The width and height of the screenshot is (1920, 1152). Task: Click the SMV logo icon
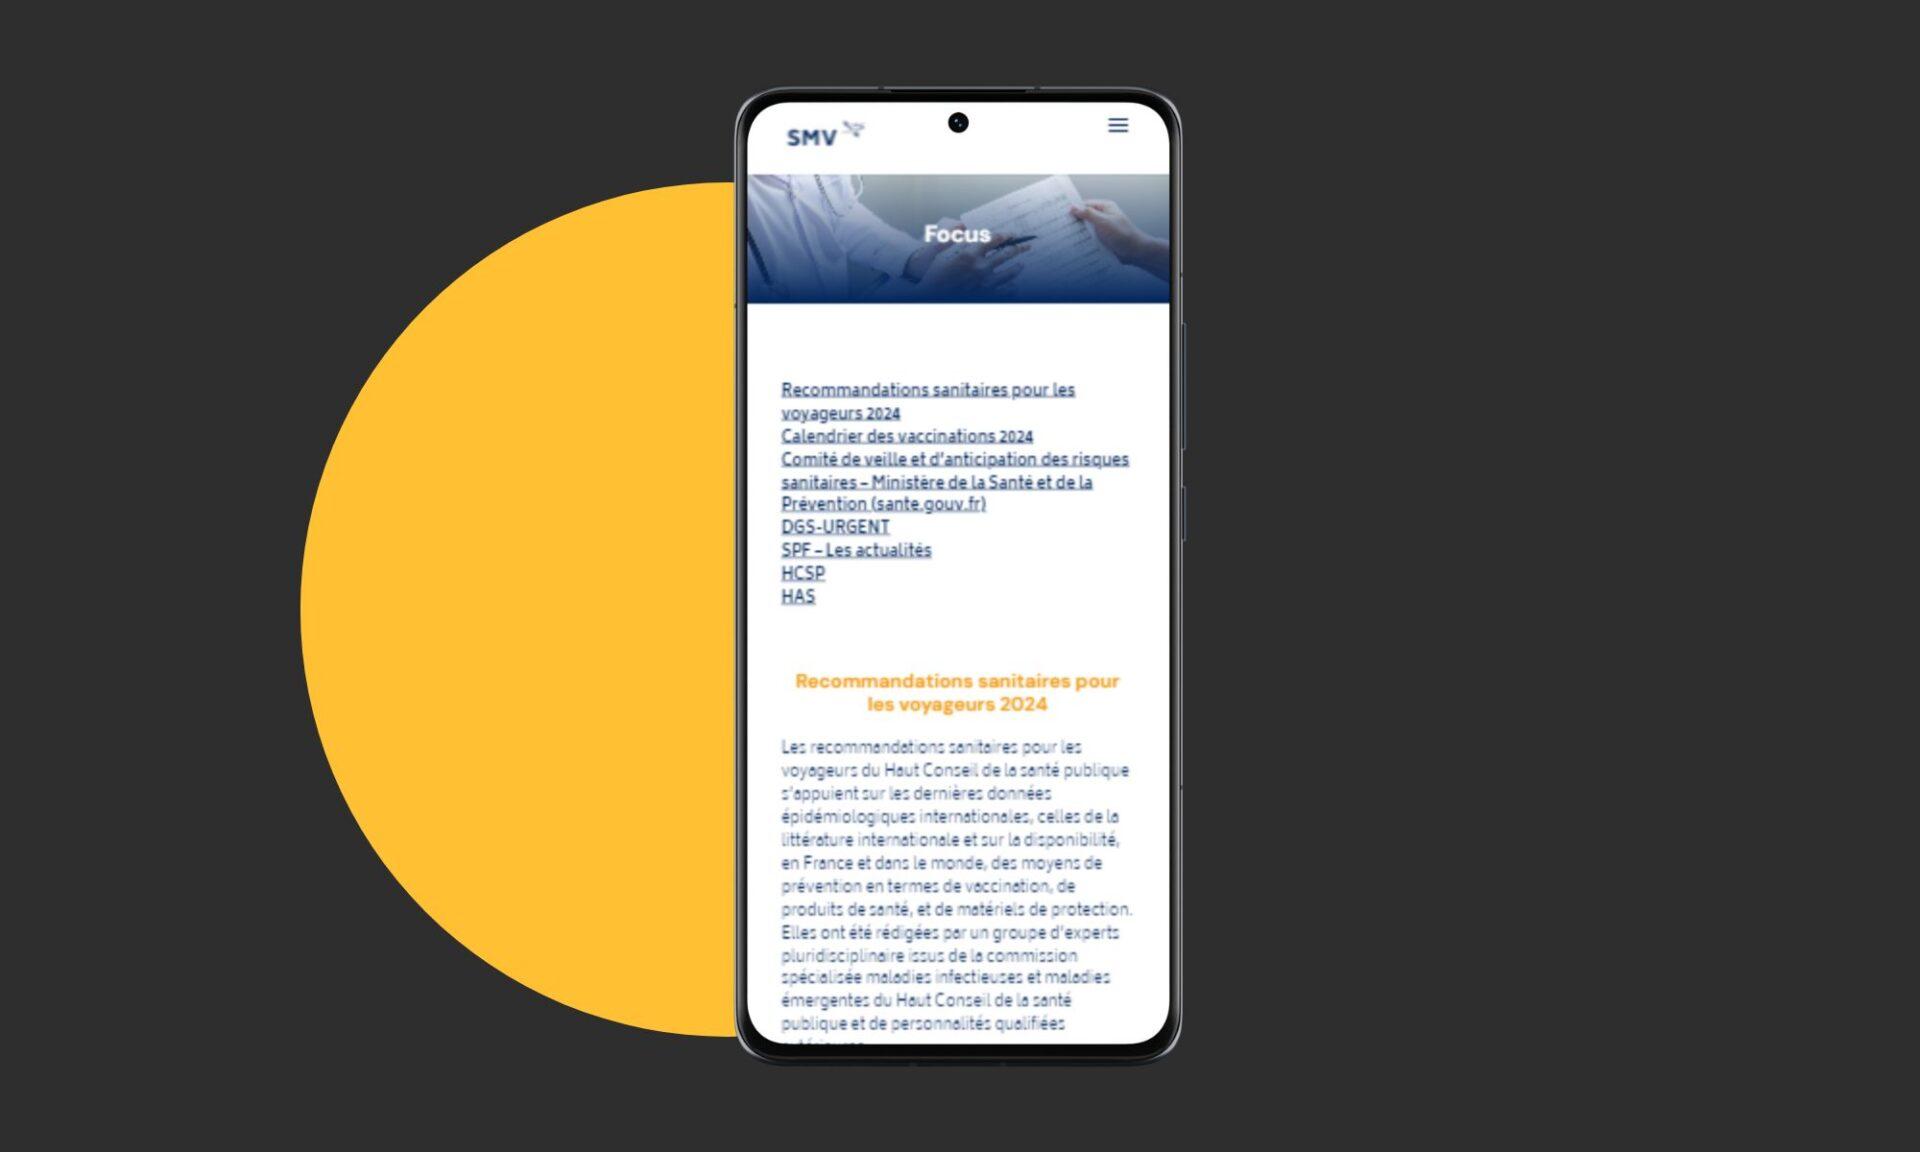(x=819, y=133)
